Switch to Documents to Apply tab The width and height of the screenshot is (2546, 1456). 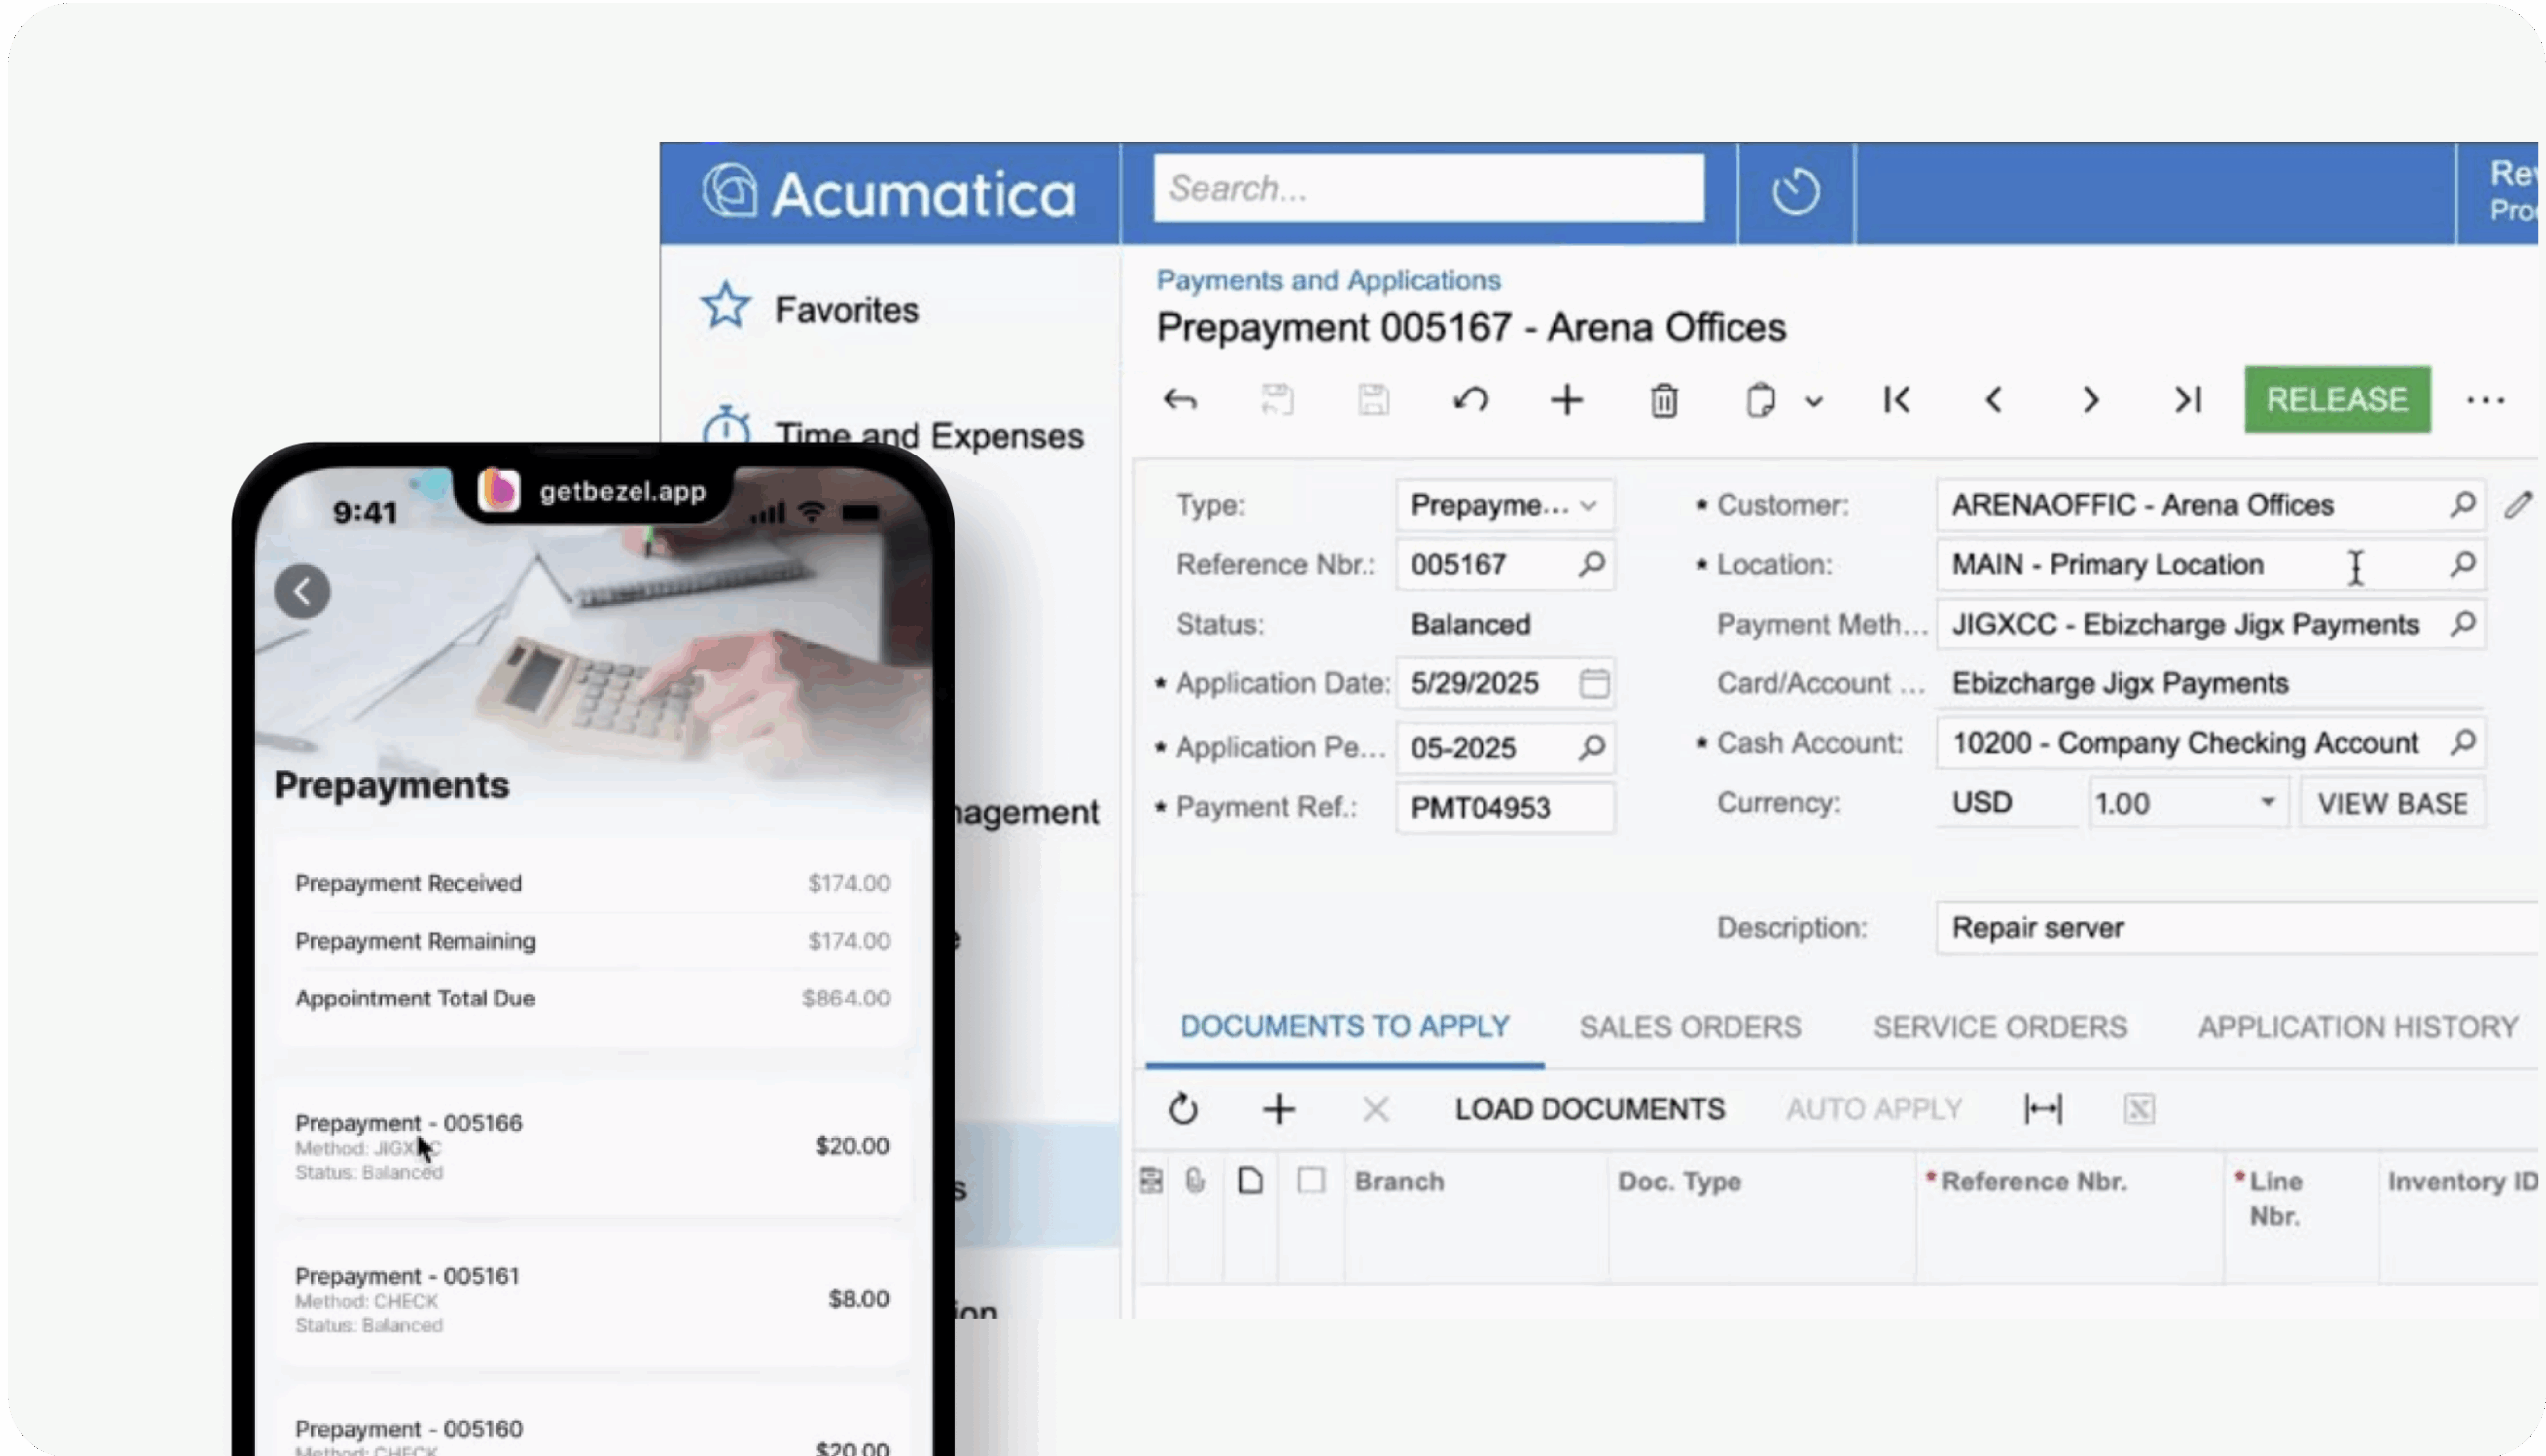(x=1344, y=1027)
